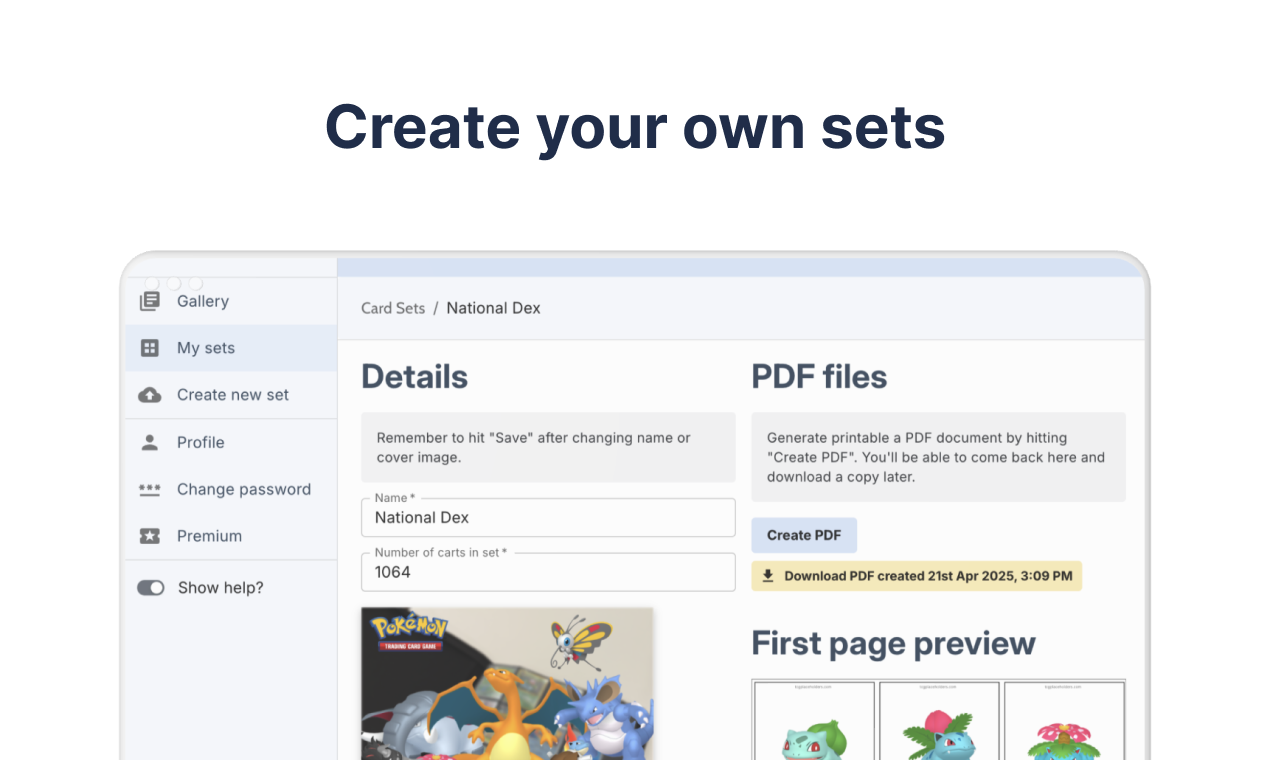Click the My sets grid icon
The image size is (1270, 760).
click(x=150, y=348)
